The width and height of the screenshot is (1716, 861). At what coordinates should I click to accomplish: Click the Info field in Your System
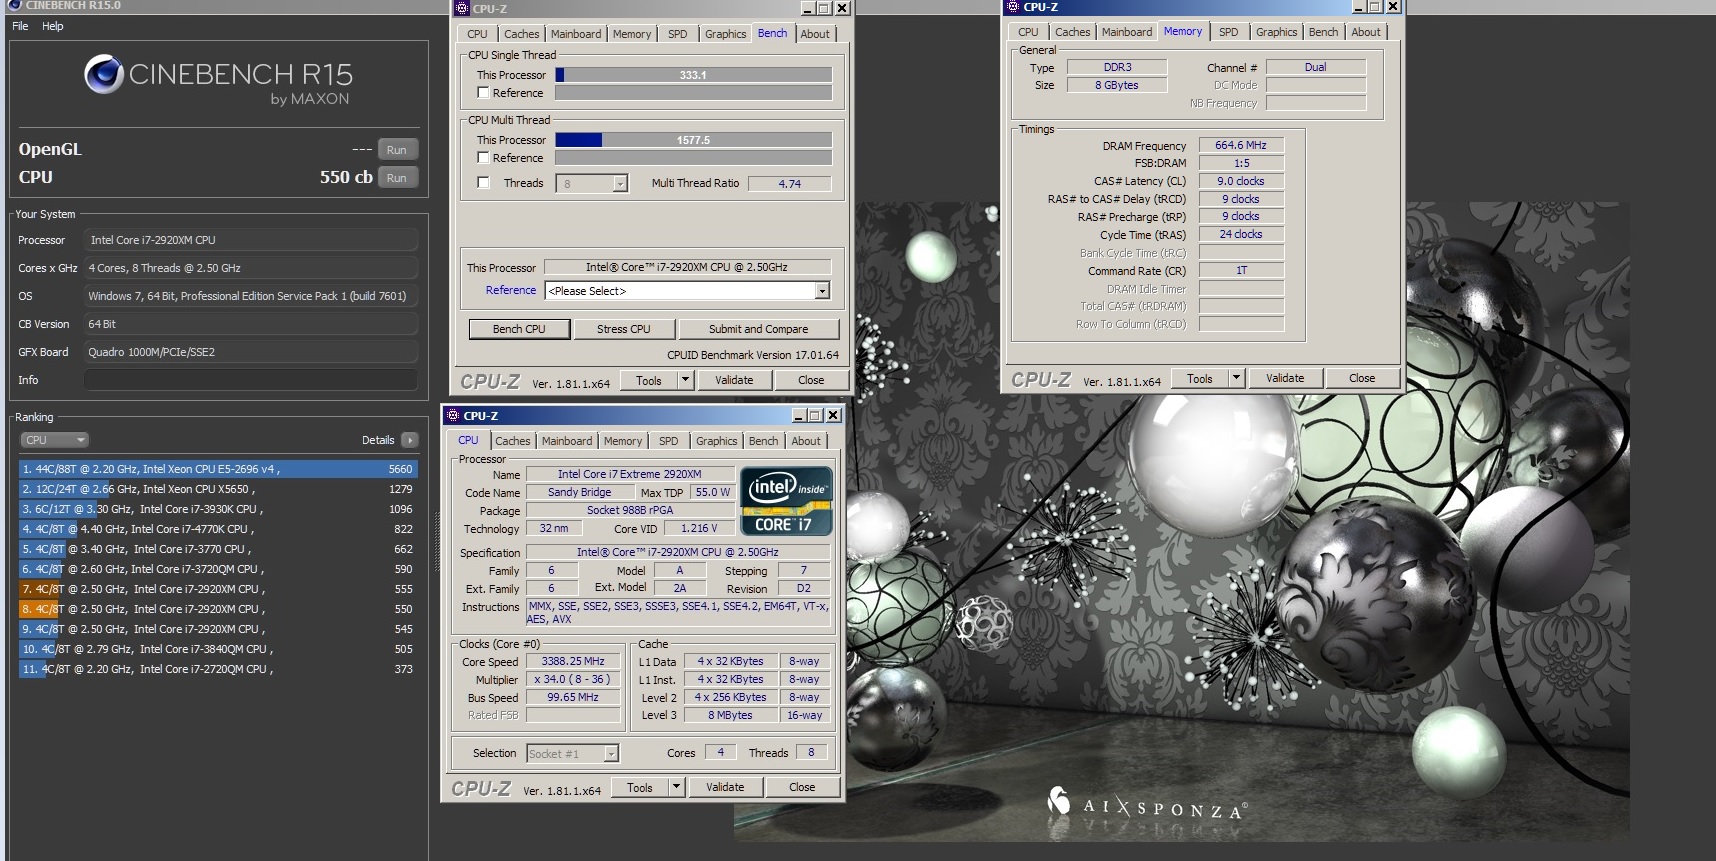(x=251, y=380)
